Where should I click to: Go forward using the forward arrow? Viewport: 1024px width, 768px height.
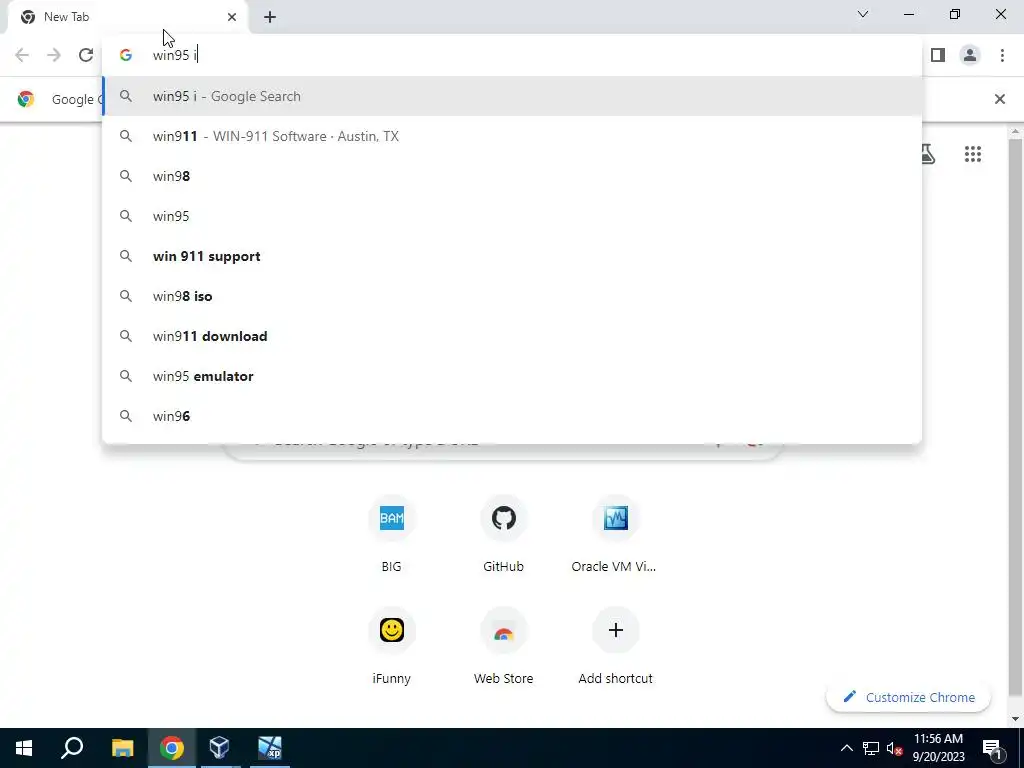coord(54,55)
